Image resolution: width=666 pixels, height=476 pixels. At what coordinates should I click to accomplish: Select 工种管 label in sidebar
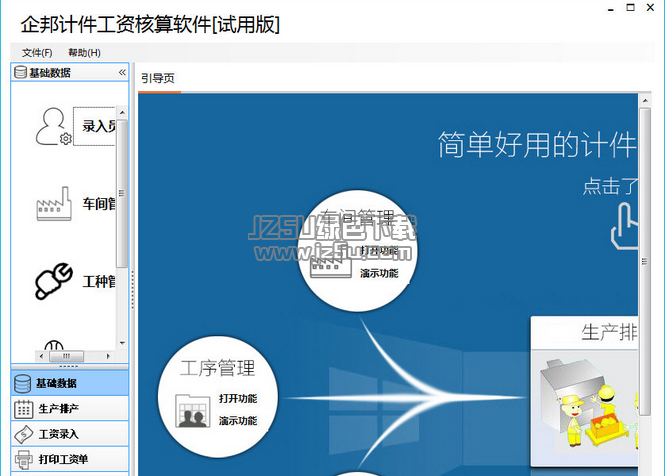(x=99, y=281)
